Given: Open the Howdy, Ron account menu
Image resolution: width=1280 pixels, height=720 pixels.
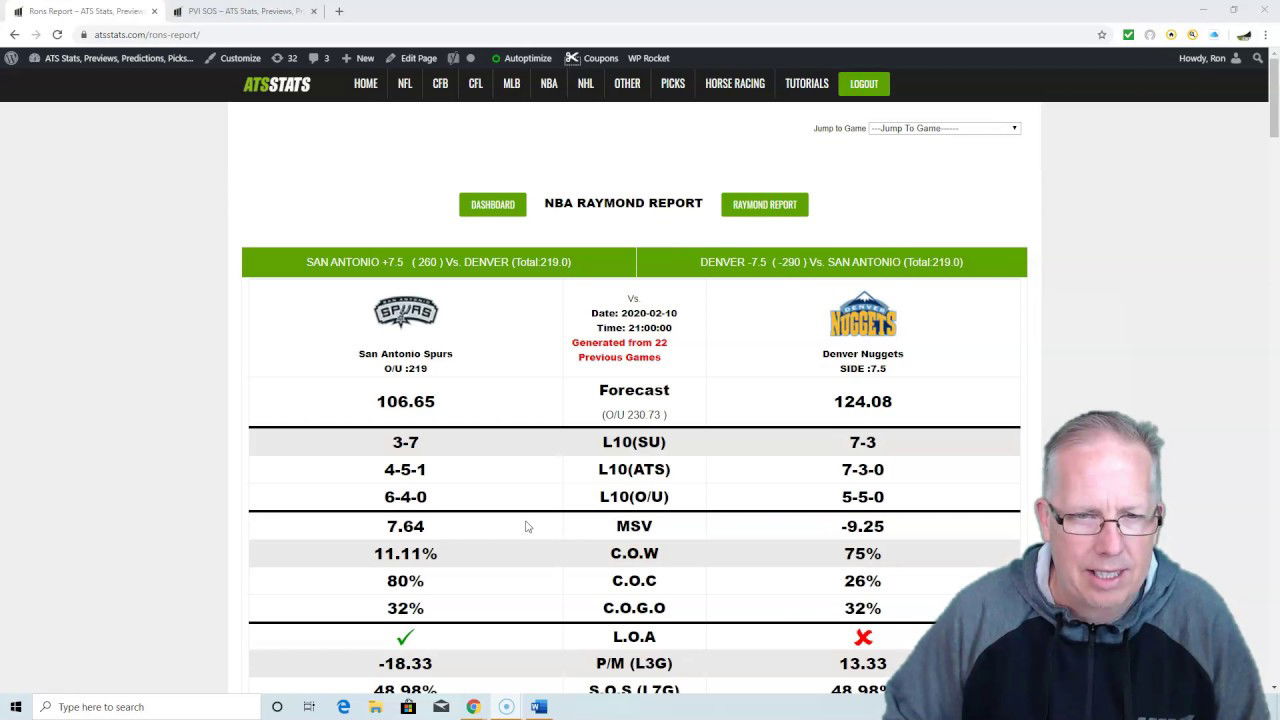Looking at the screenshot, I should 1209,58.
